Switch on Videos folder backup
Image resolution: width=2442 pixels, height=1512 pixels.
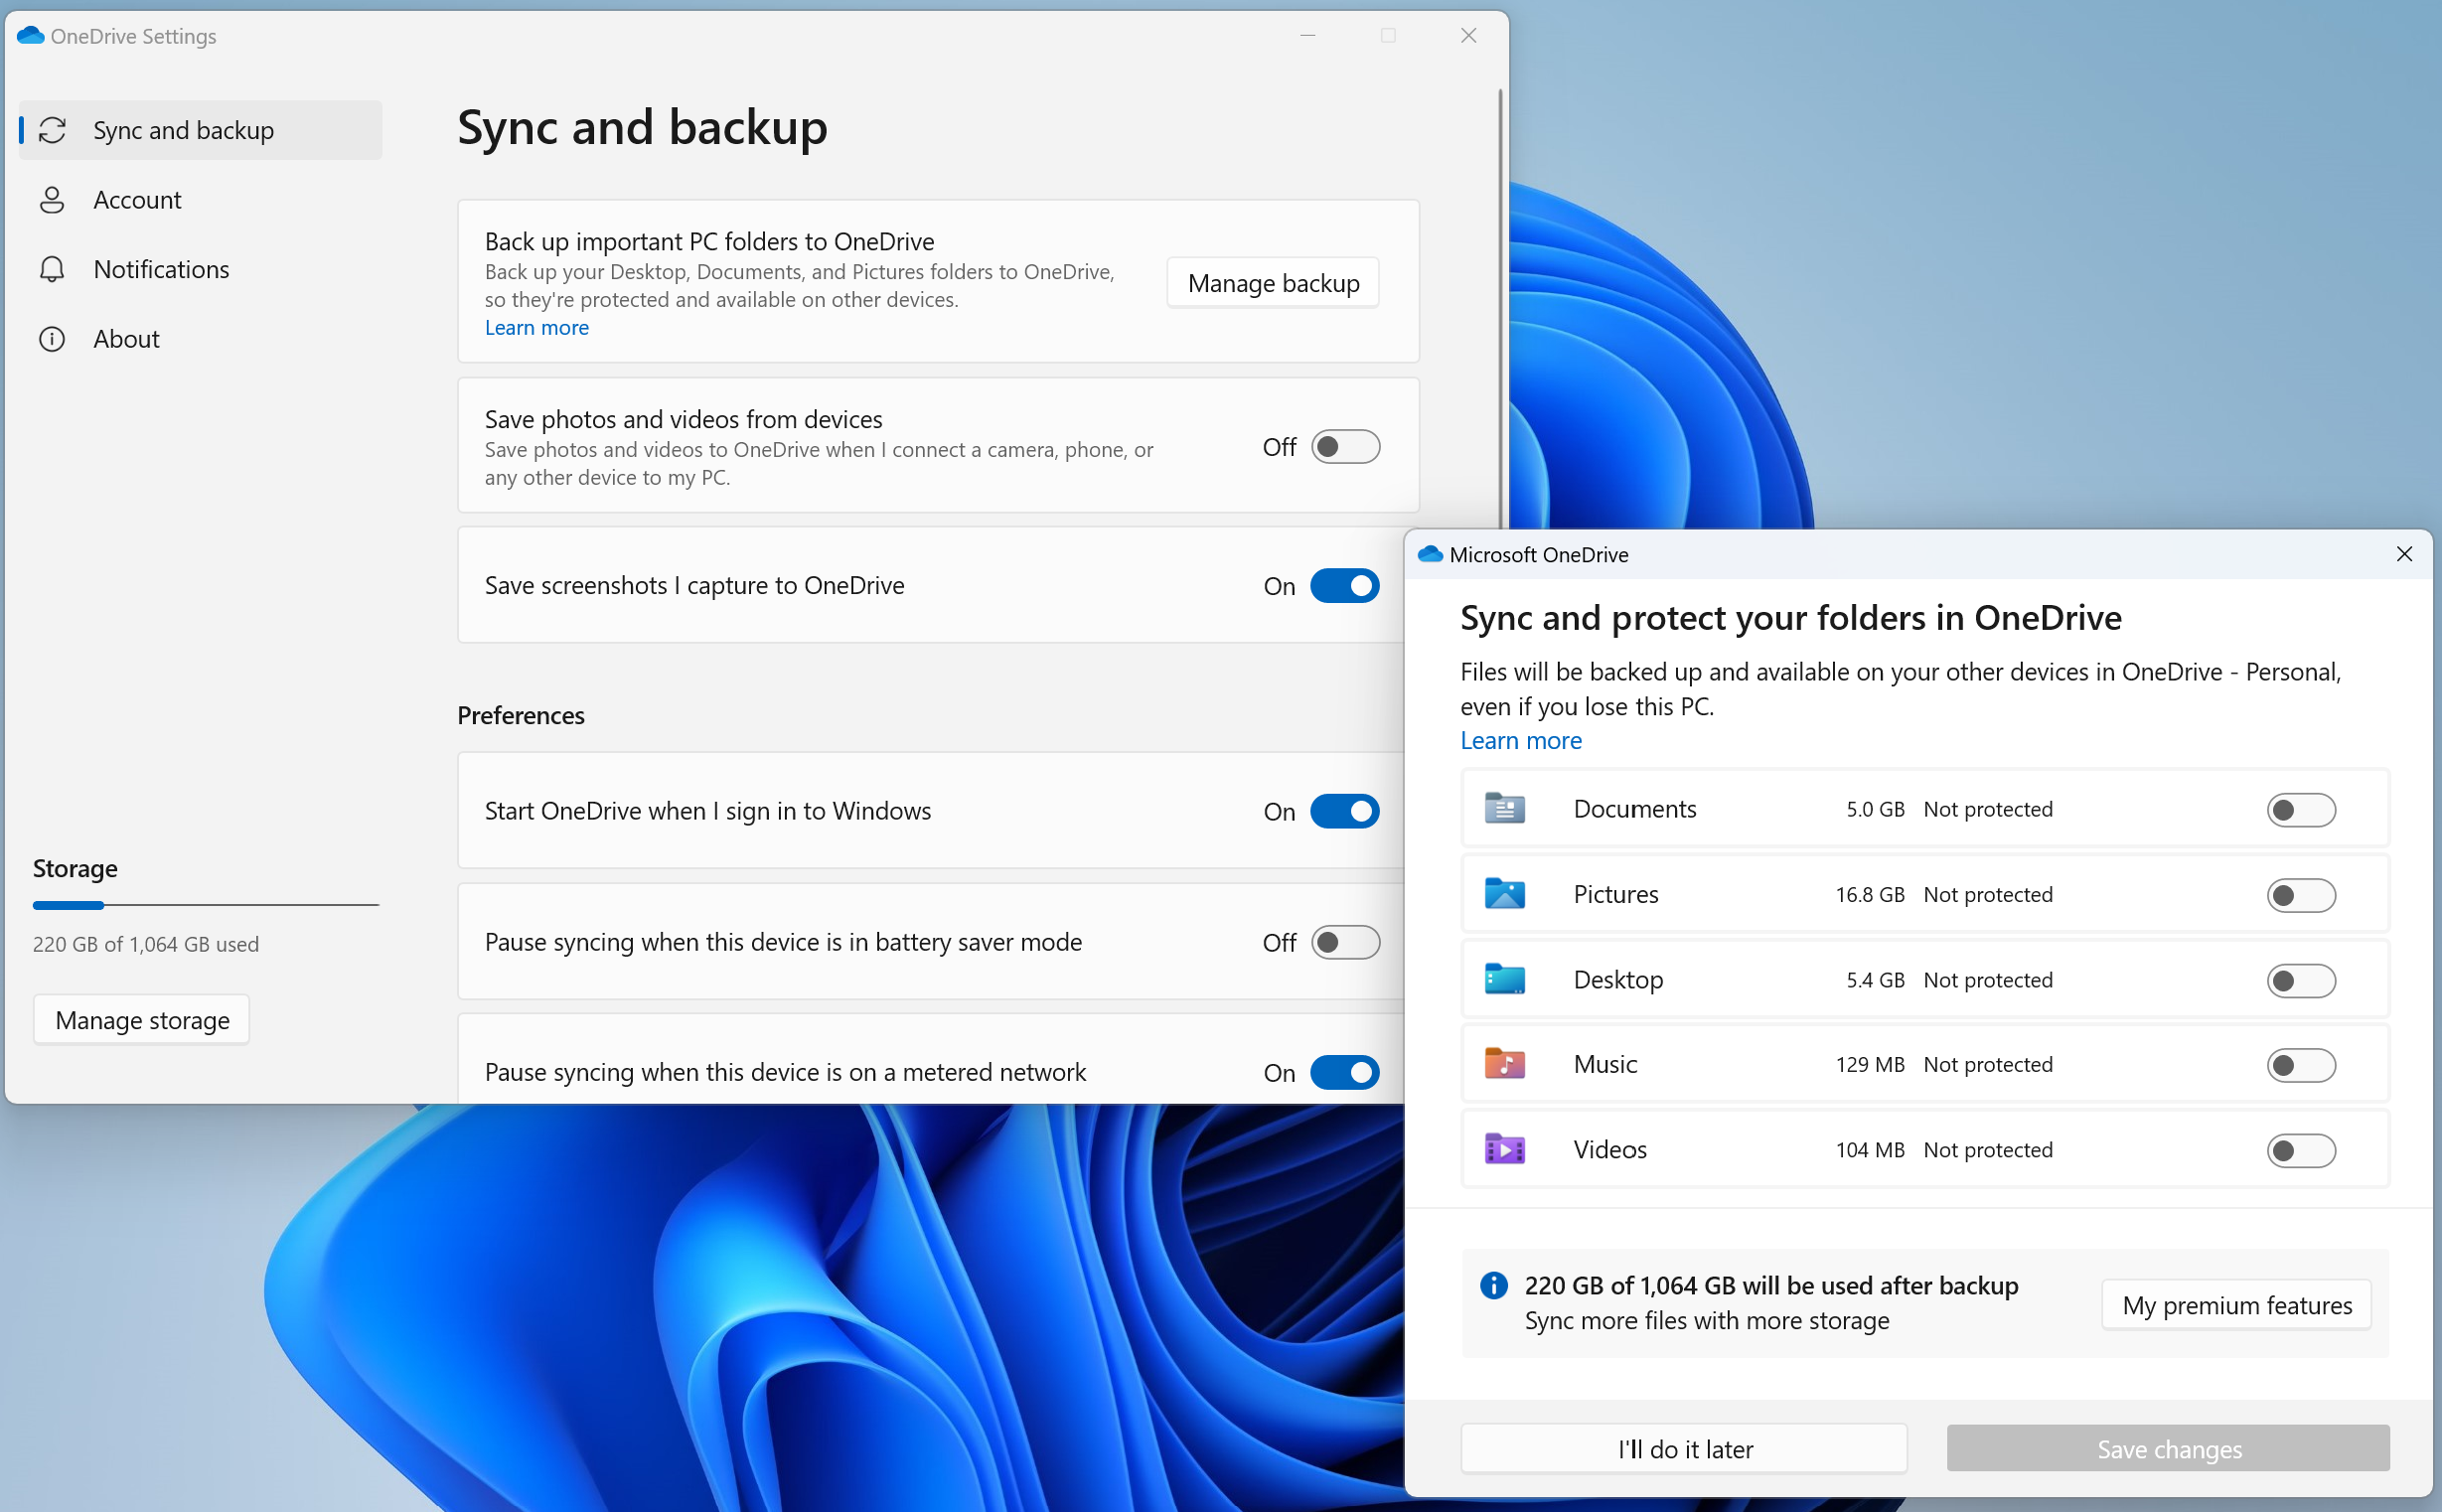(2301, 1150)
